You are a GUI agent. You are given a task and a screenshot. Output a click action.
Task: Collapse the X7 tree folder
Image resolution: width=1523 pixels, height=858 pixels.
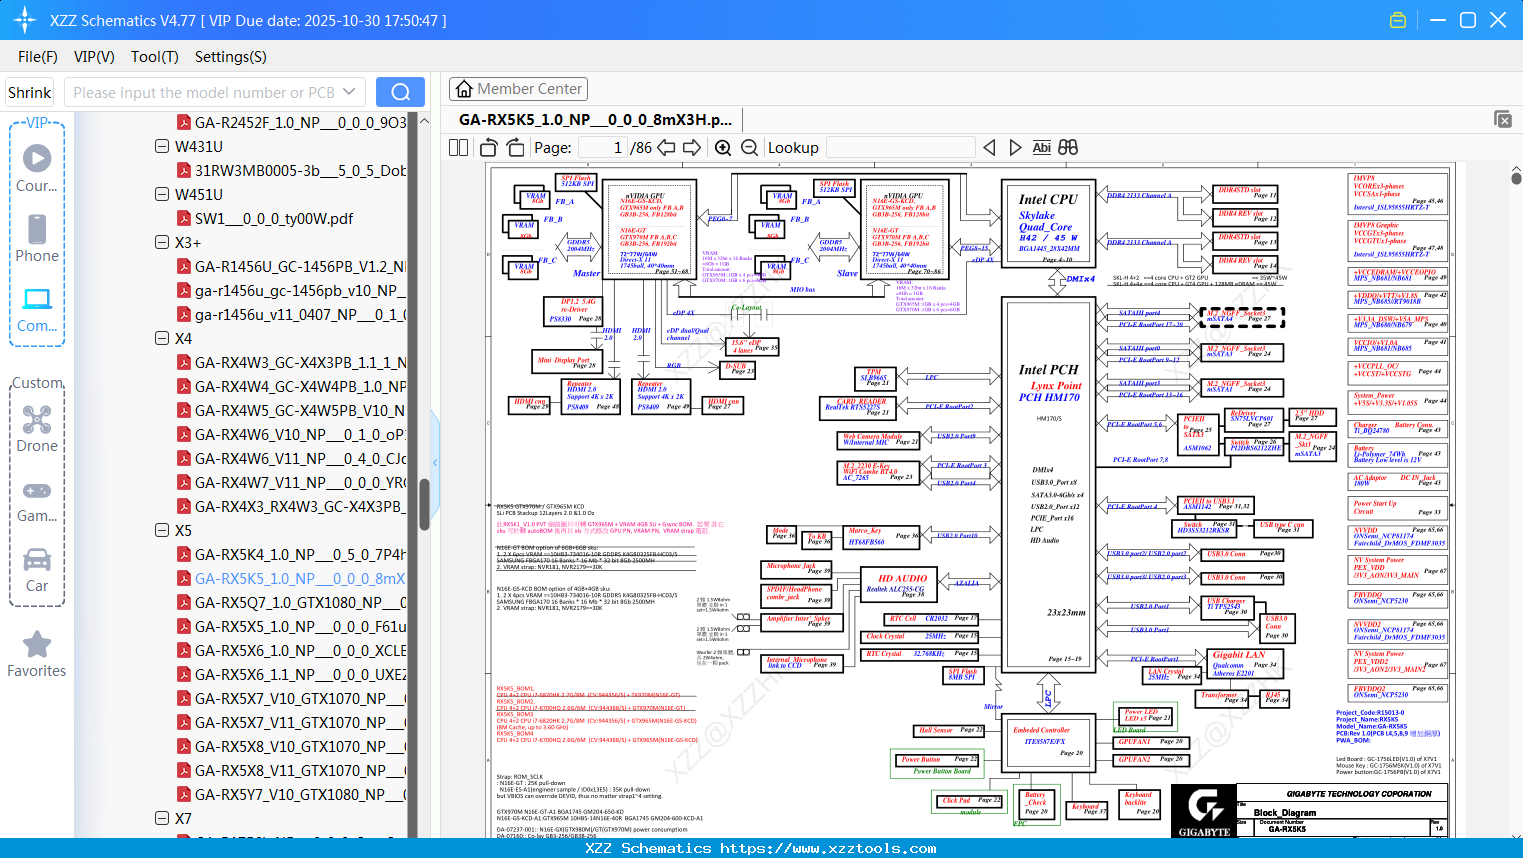click(162, 818)
